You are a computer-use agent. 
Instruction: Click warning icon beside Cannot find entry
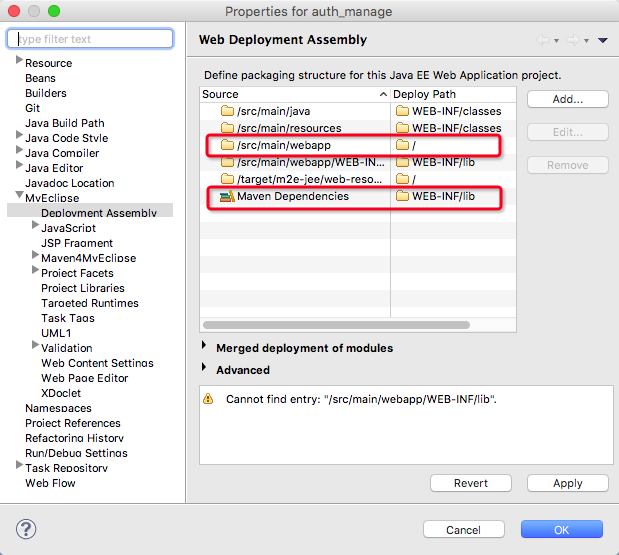[x=208, y=399]
